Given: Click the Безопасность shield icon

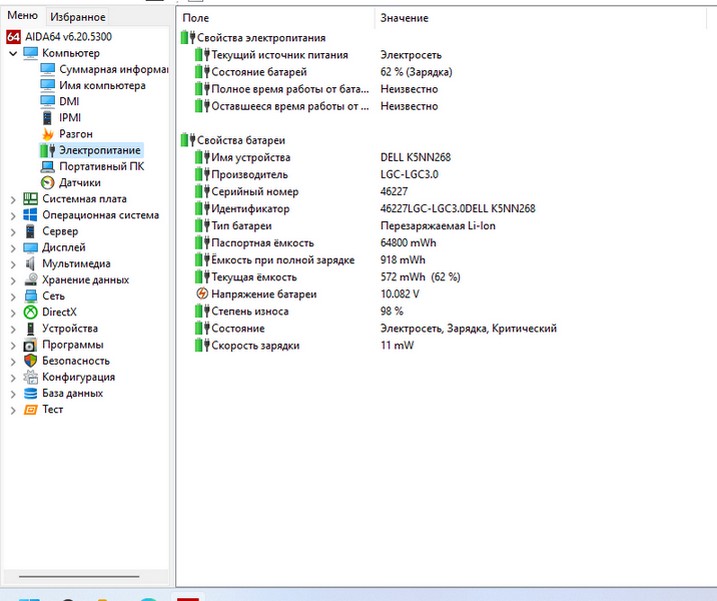Looking at the screenshot, I should 31,361.
